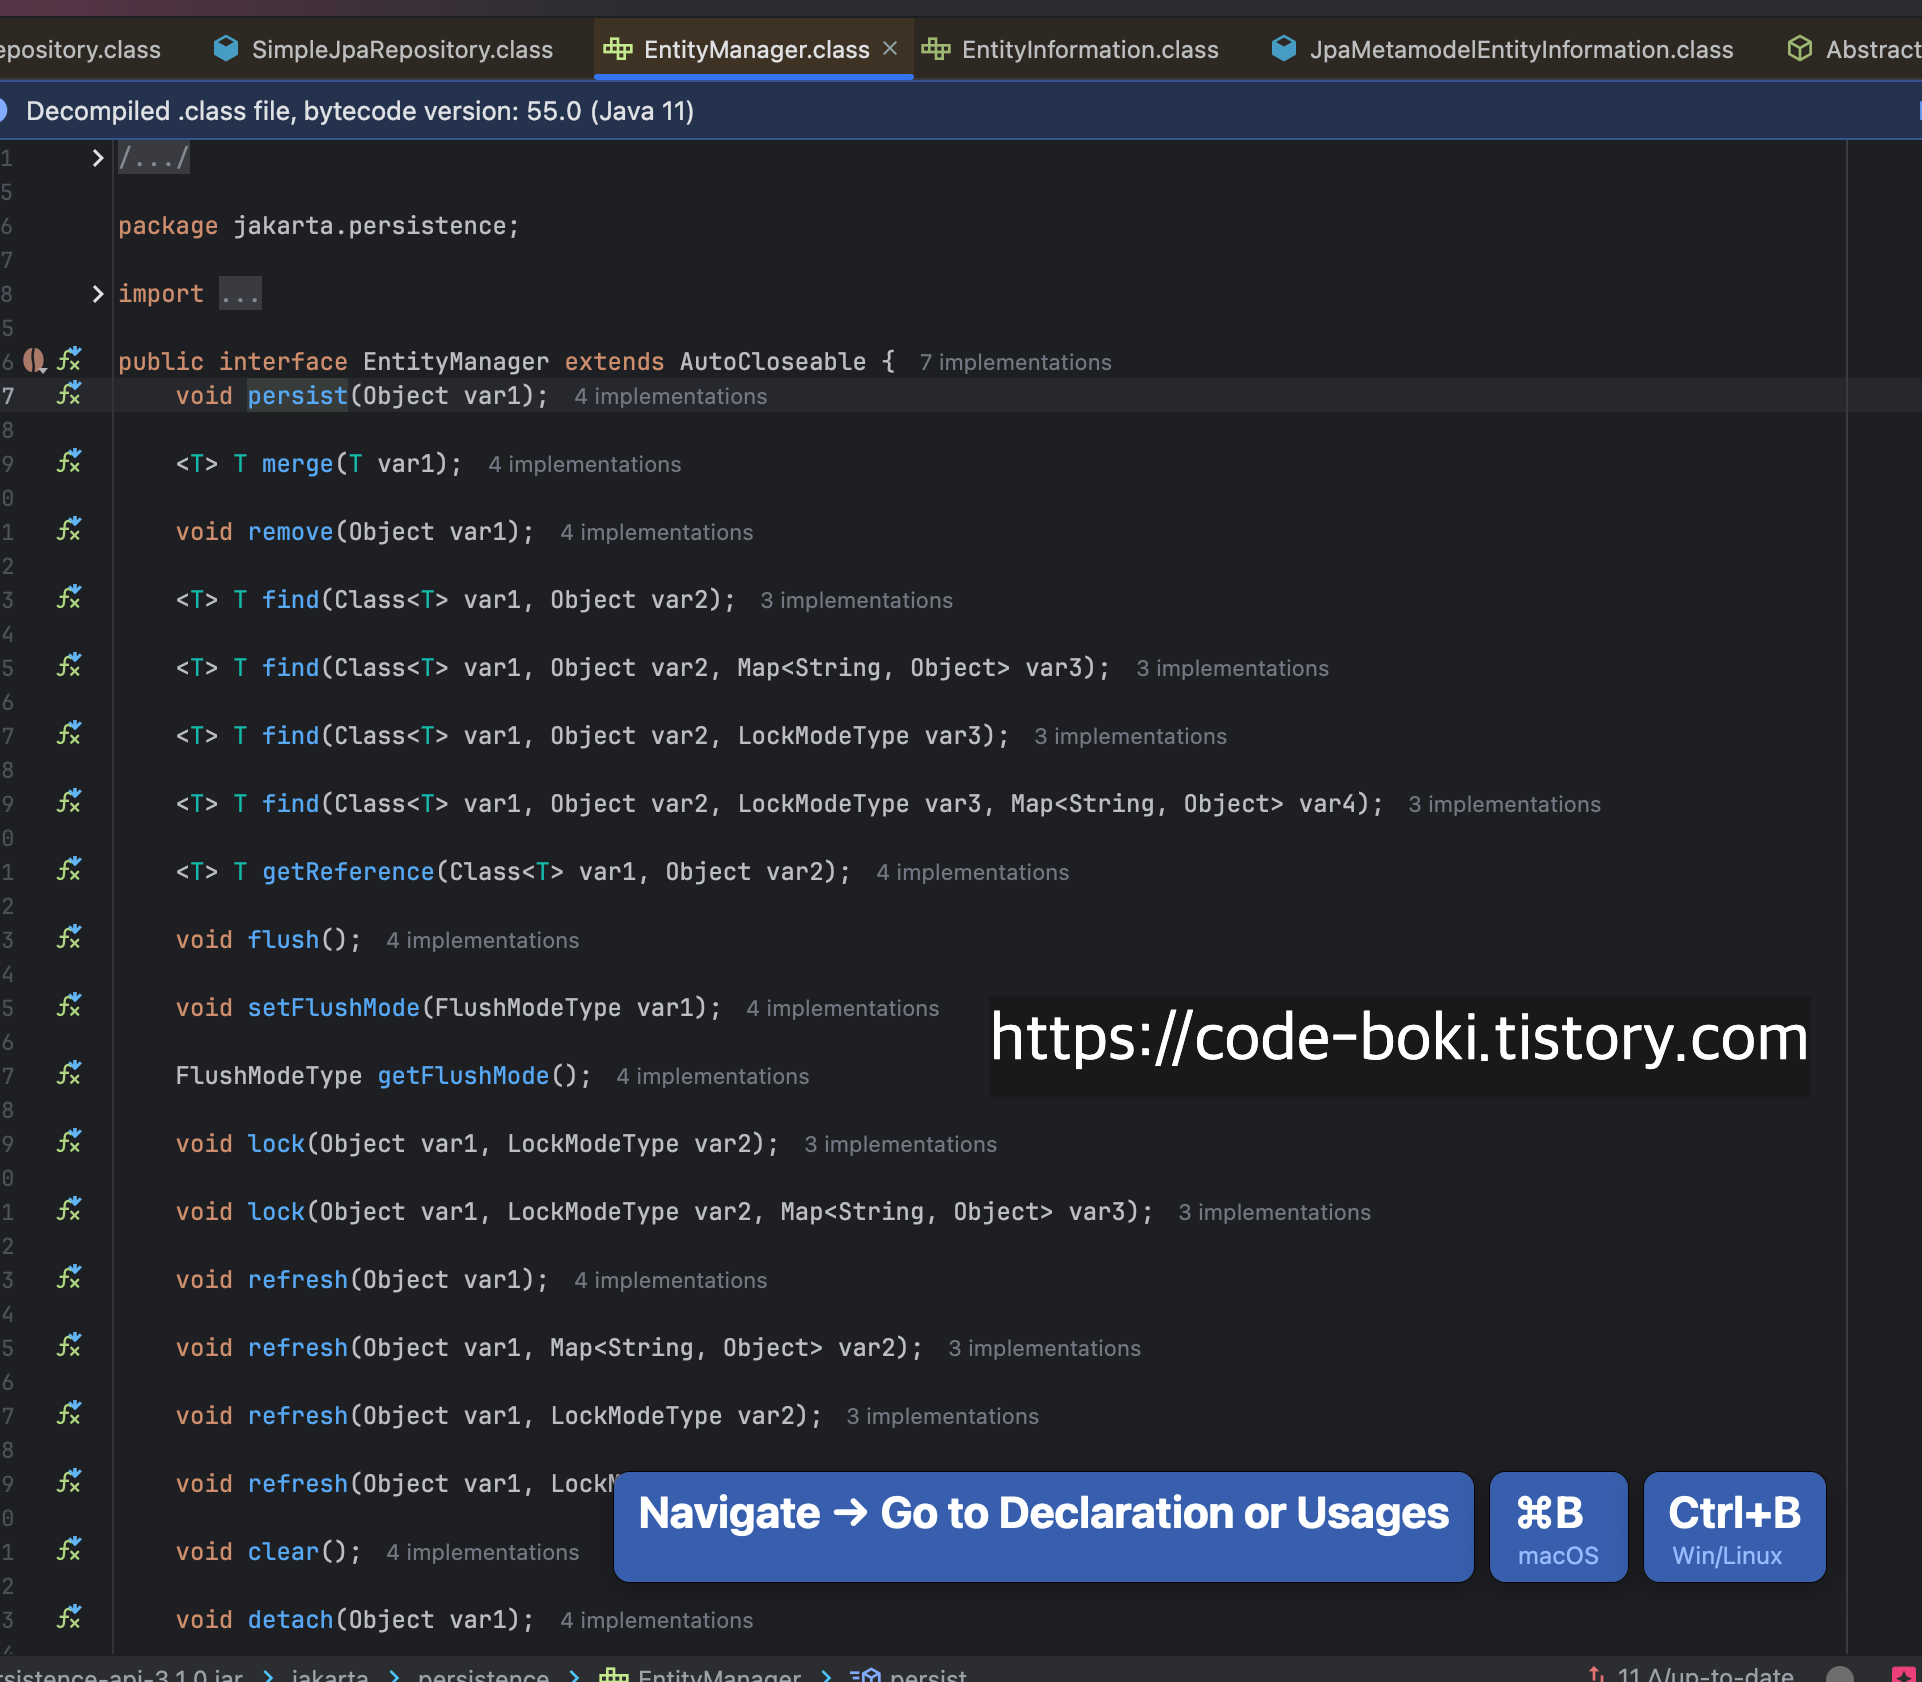This screenshot has height=1682, width=1922.
Task: Click gutter icon beside detach method
Action: [x=68, y=1618]
